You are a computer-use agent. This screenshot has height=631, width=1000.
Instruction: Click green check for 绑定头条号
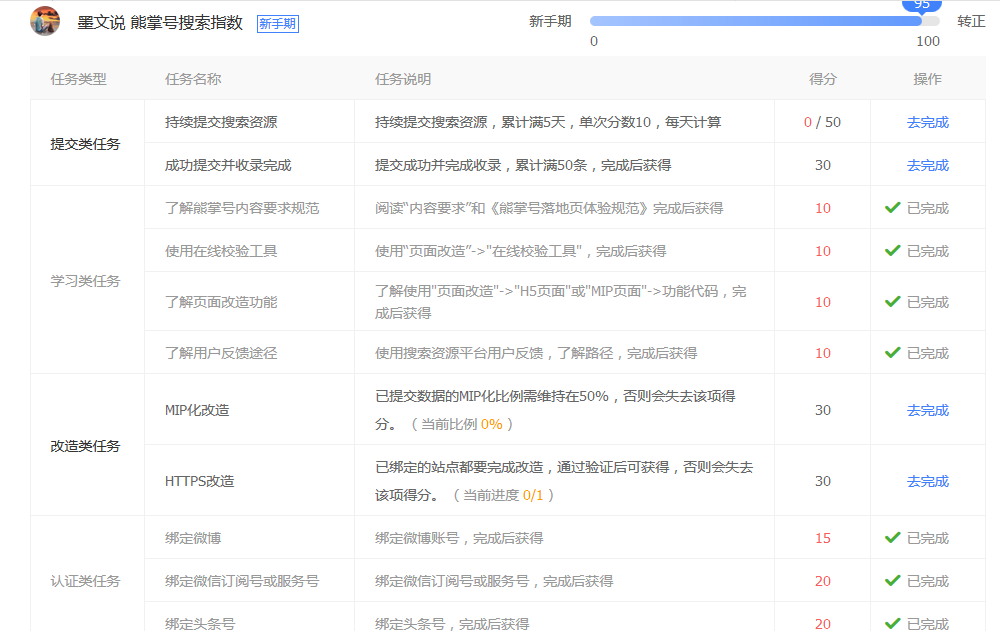point(893,623)
